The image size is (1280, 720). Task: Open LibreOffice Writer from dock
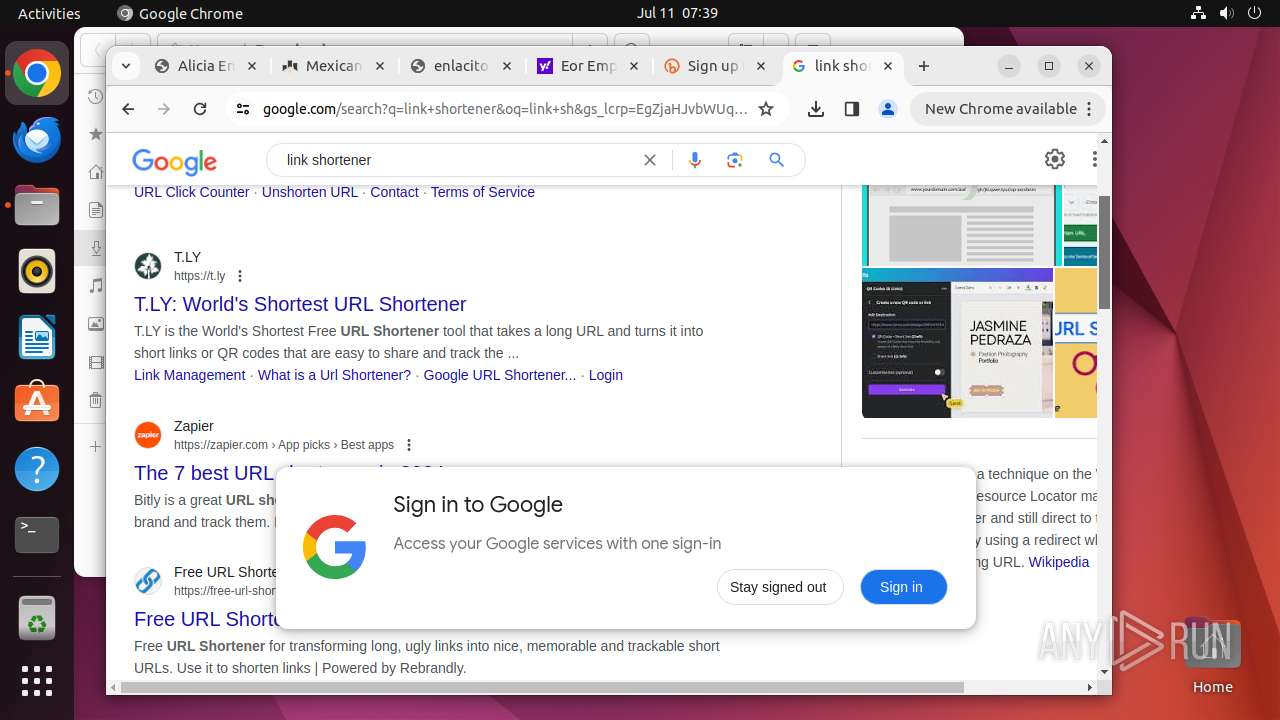point(37,338)
